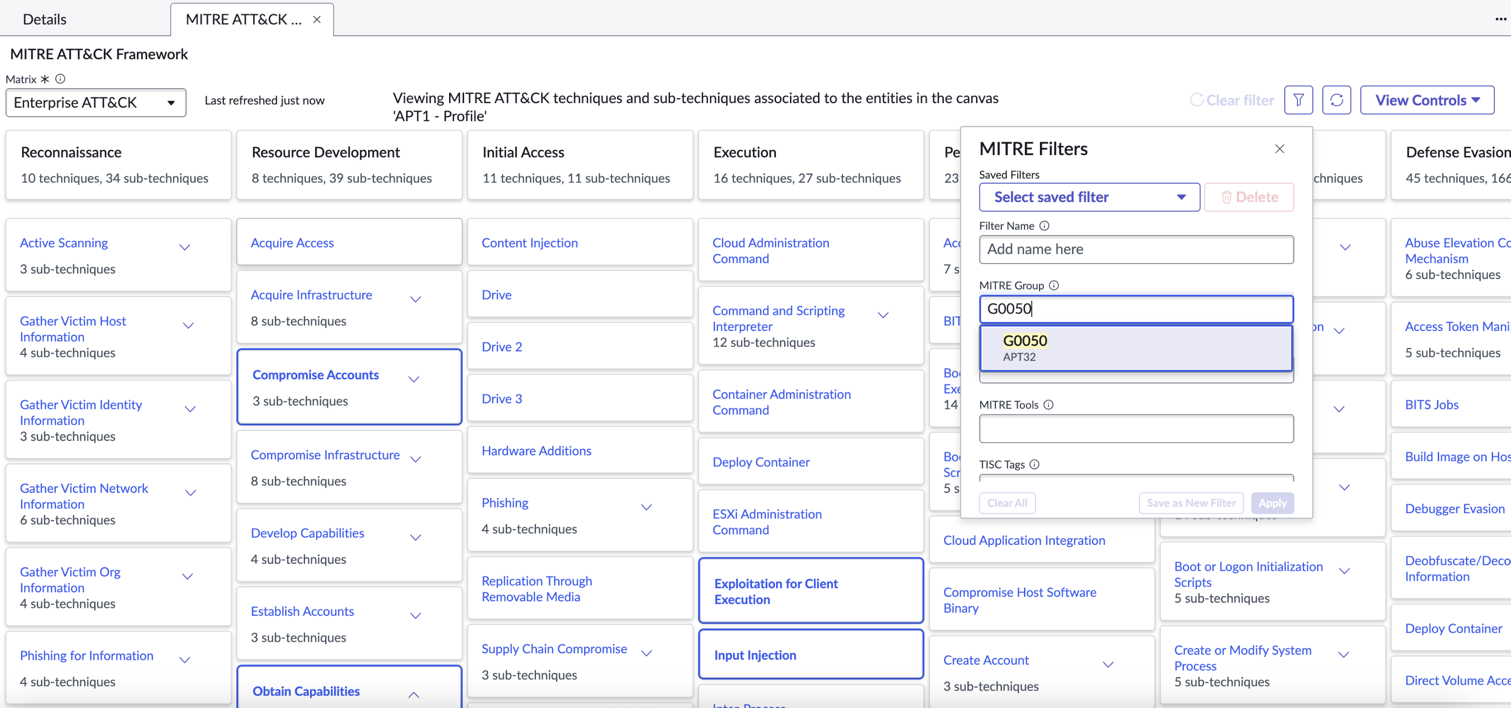Viewport: 1511px width, 708px height.
Task: Open Compromise Host Software Binary technique
Action: [x=1020, y=600]
